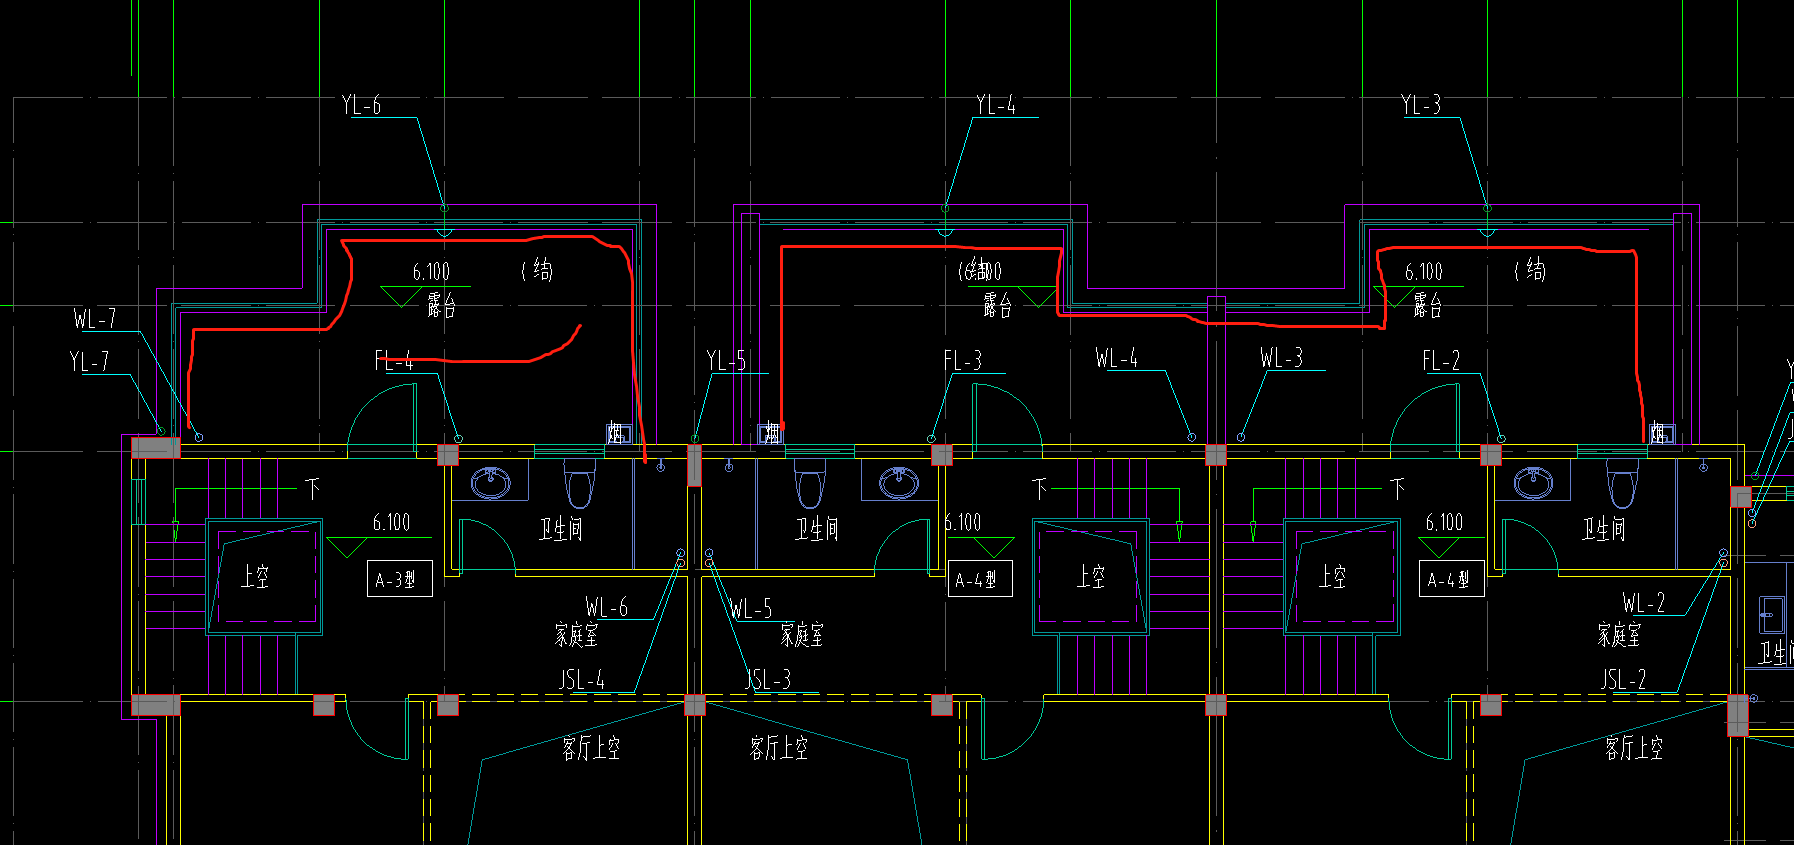Click the washbasin symbol below FL-2
The image size is (1794, 845).
coord(1534,483)
